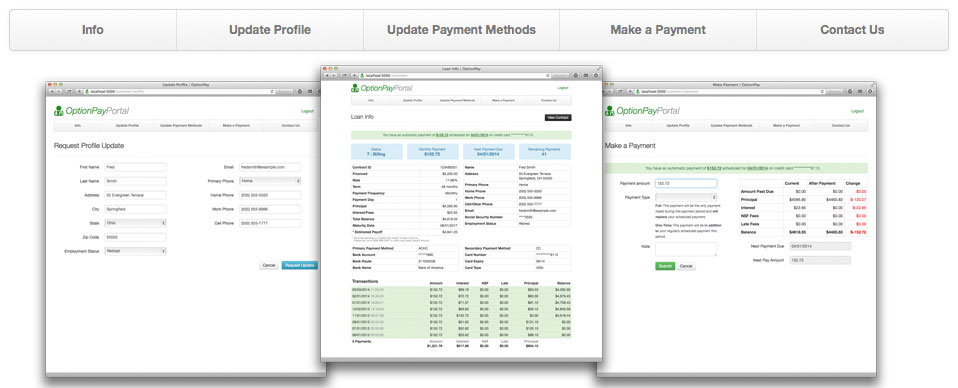Open the Primary Phone dropdown showing Home

(x=270, y=181)
